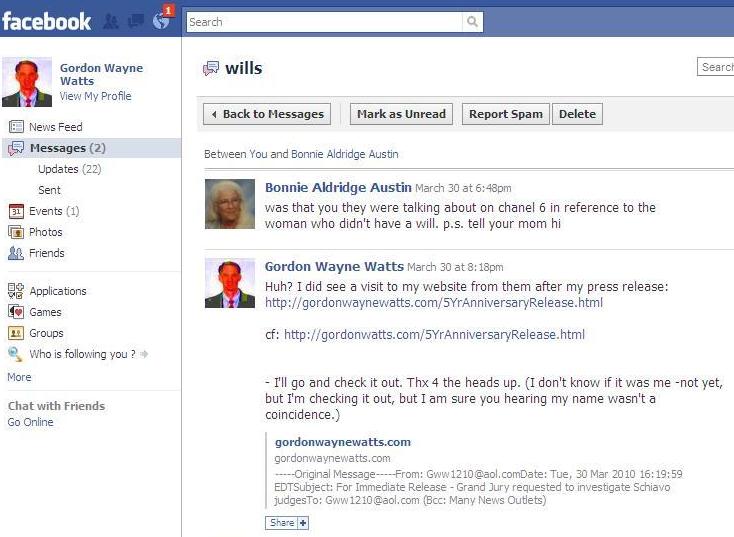Image resolution: width=734 pixels, height=537 pixels.
Task: Open friend requests icon in top bar
Action: pyautogui.click(x=111, y=22)
